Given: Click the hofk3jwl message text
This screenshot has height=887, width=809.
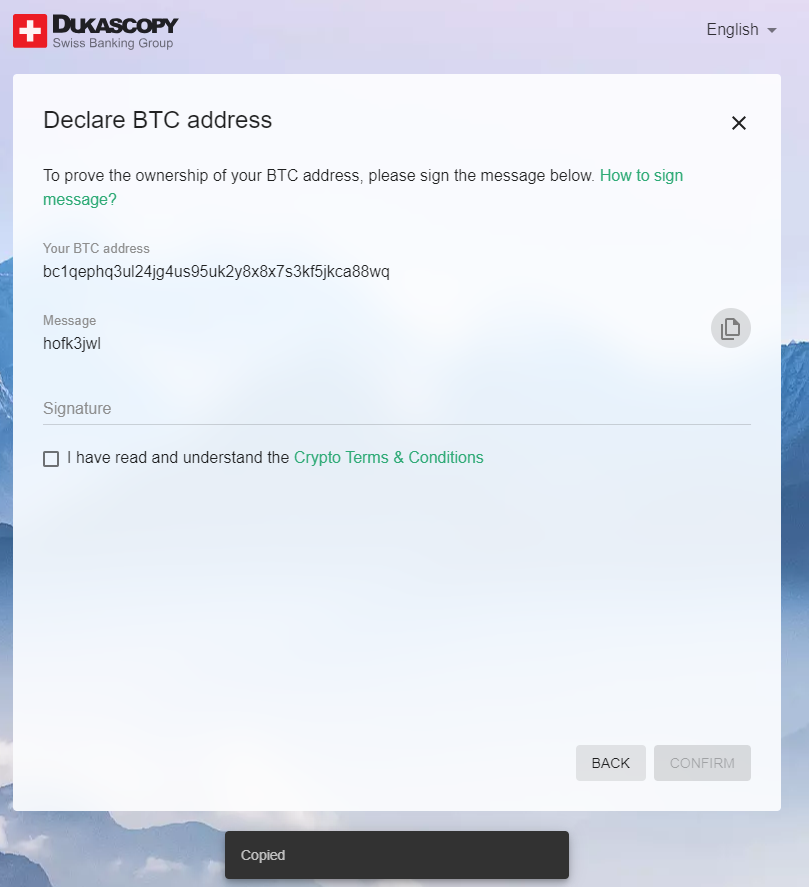Looking at the screenshot, I should [72, 343].
